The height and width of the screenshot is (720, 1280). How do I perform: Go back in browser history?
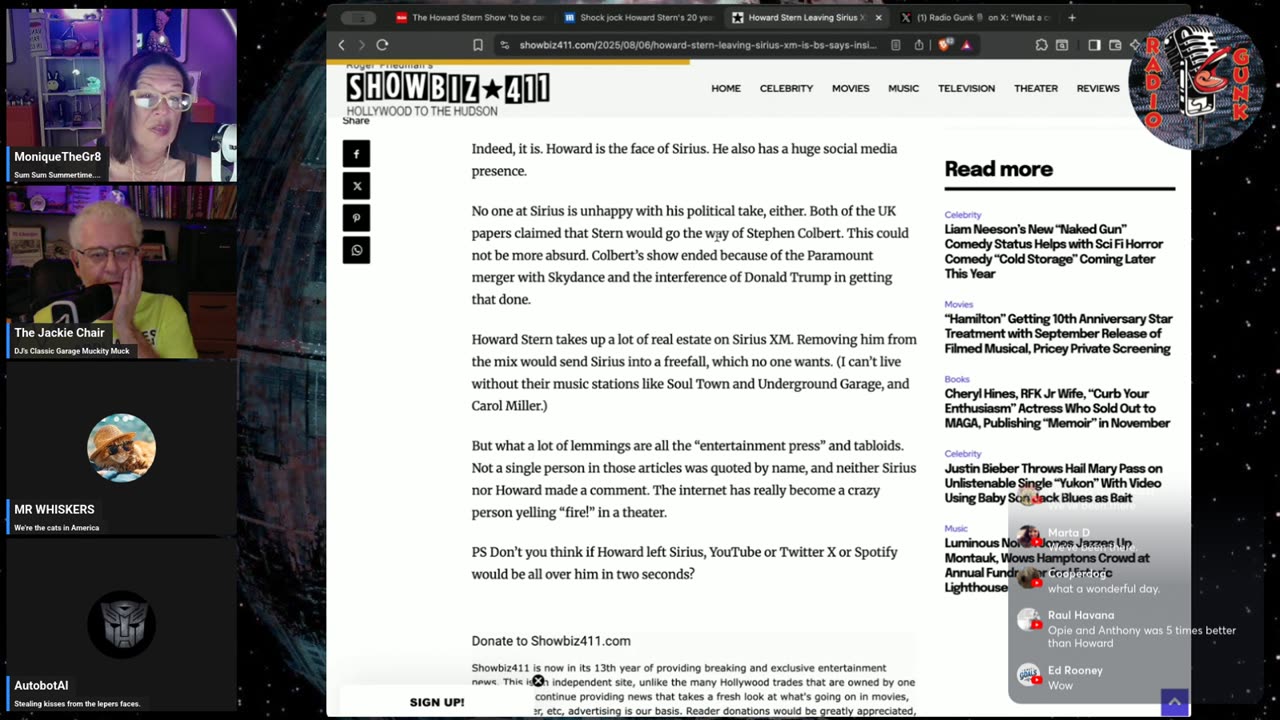pos(341,45)
